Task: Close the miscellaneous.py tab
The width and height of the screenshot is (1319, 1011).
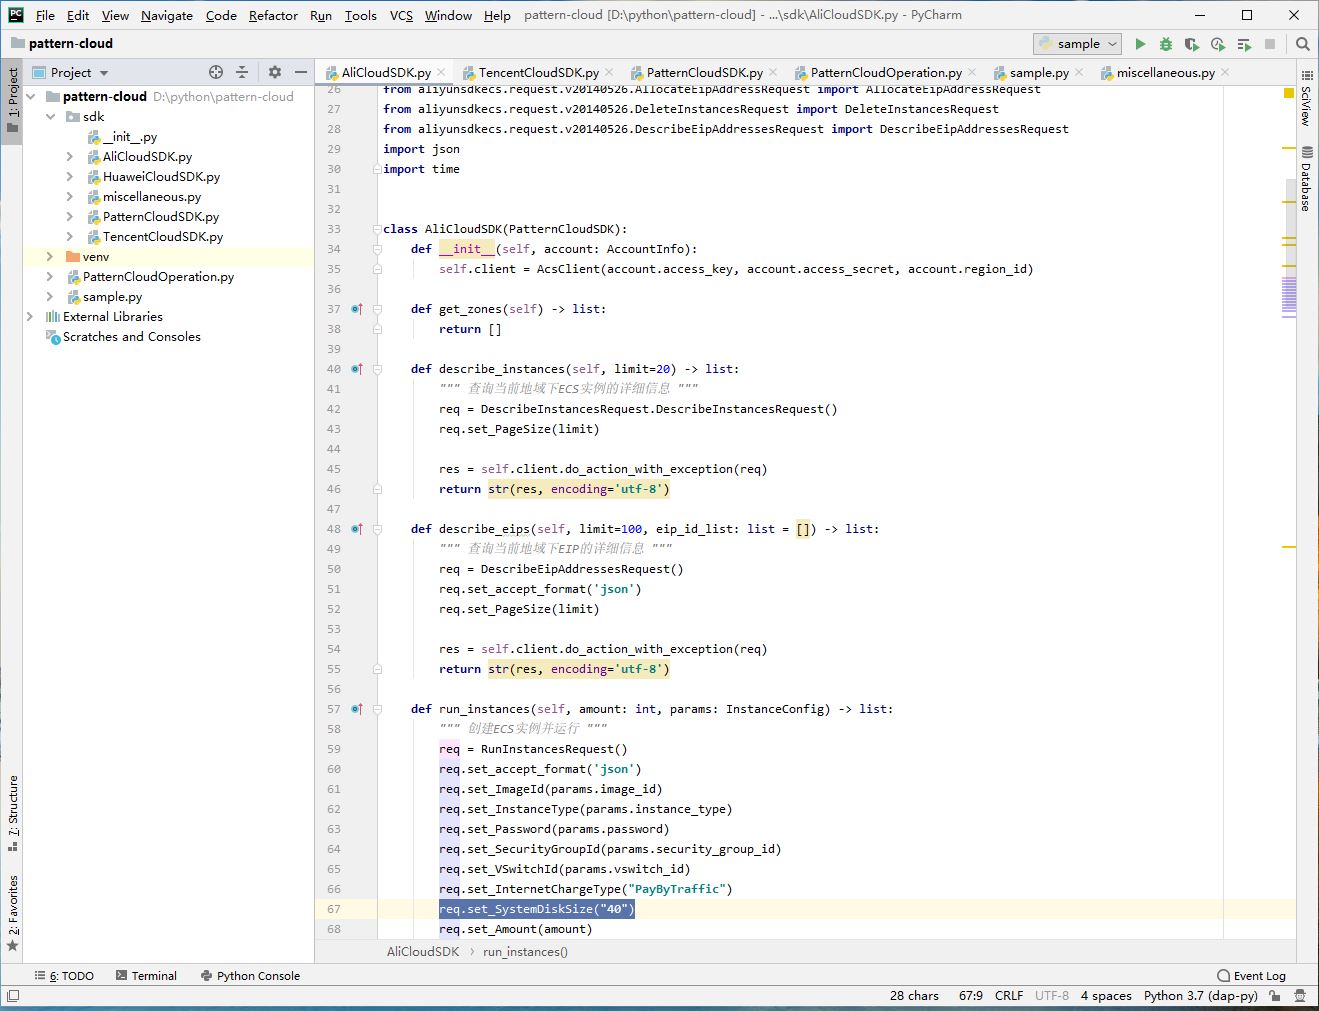Action: coord(1225,72)
